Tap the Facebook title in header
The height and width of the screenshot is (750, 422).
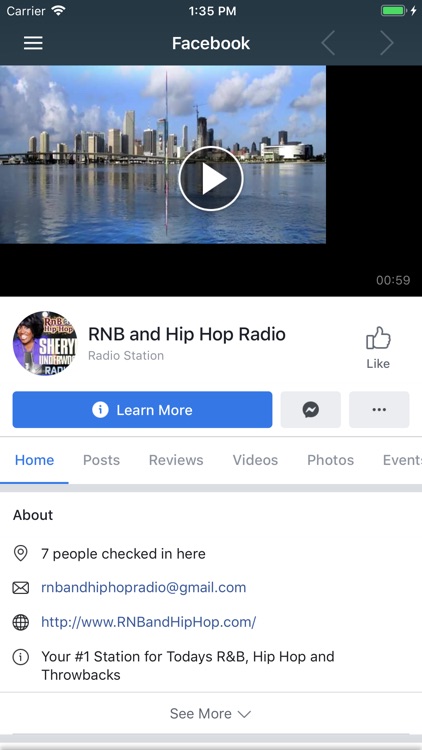[x=211, y=43]
